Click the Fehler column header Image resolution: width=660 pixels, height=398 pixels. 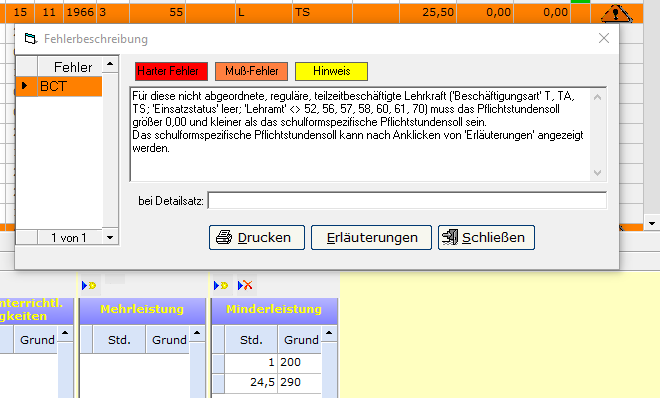[x=70, y=67]
